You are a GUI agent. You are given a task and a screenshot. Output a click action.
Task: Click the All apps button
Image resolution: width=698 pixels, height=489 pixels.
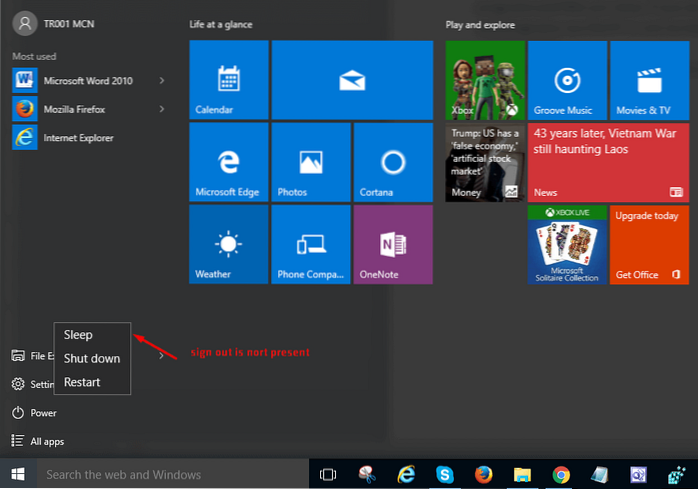48,441
